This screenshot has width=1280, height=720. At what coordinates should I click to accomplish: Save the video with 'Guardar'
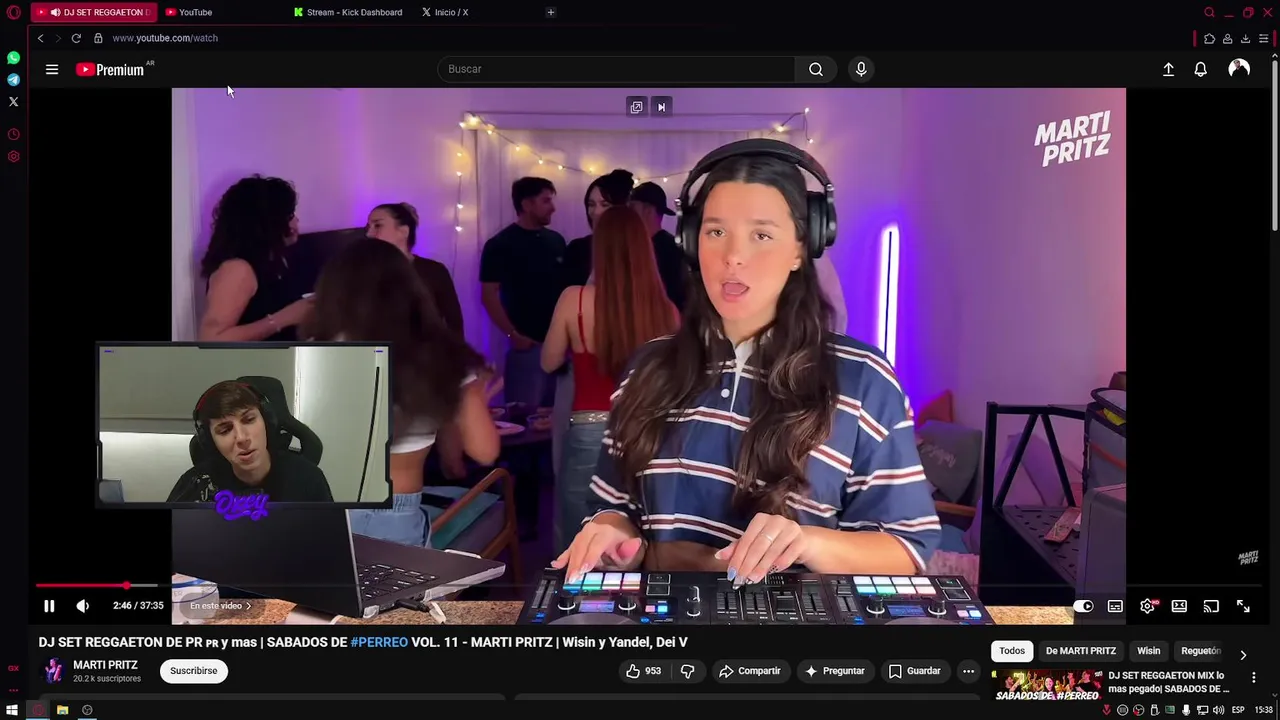[x=915, y=671]
